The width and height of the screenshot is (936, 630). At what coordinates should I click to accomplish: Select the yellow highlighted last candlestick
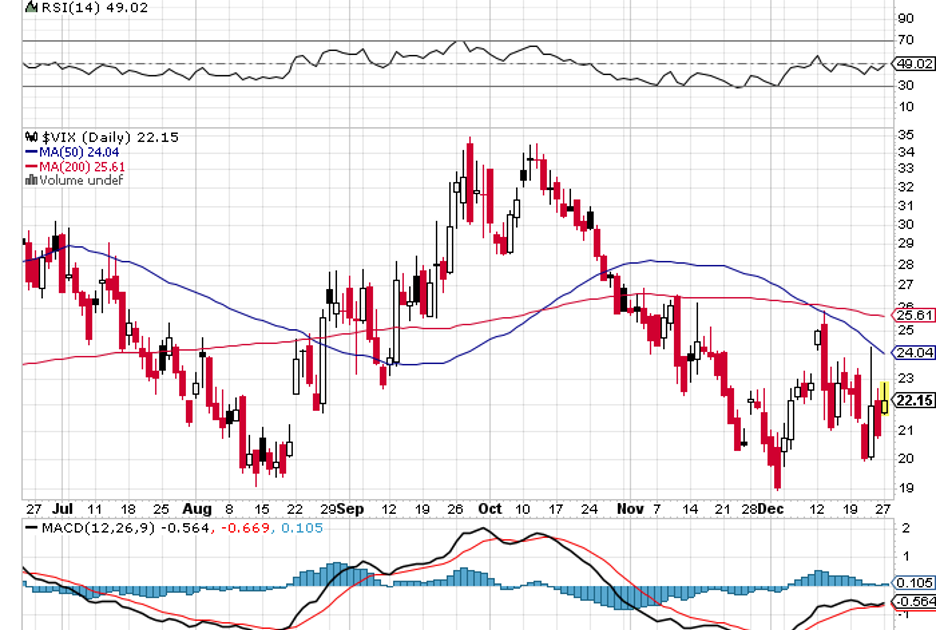point(884,399)
